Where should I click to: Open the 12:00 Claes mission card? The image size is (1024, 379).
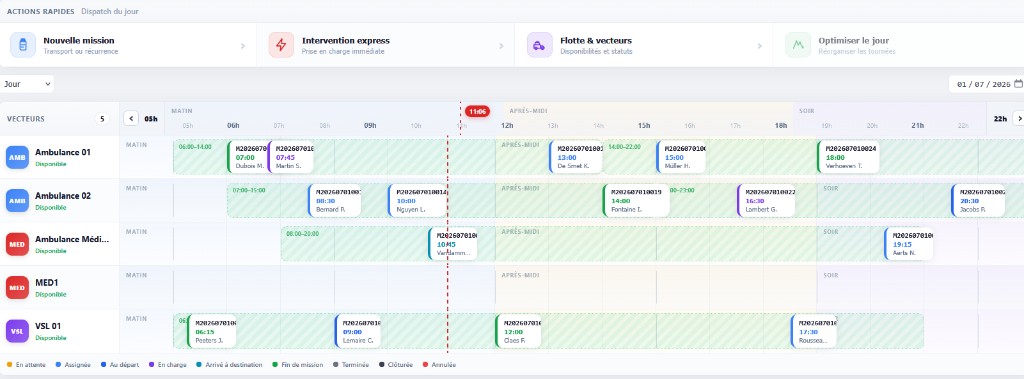[519, 331]
